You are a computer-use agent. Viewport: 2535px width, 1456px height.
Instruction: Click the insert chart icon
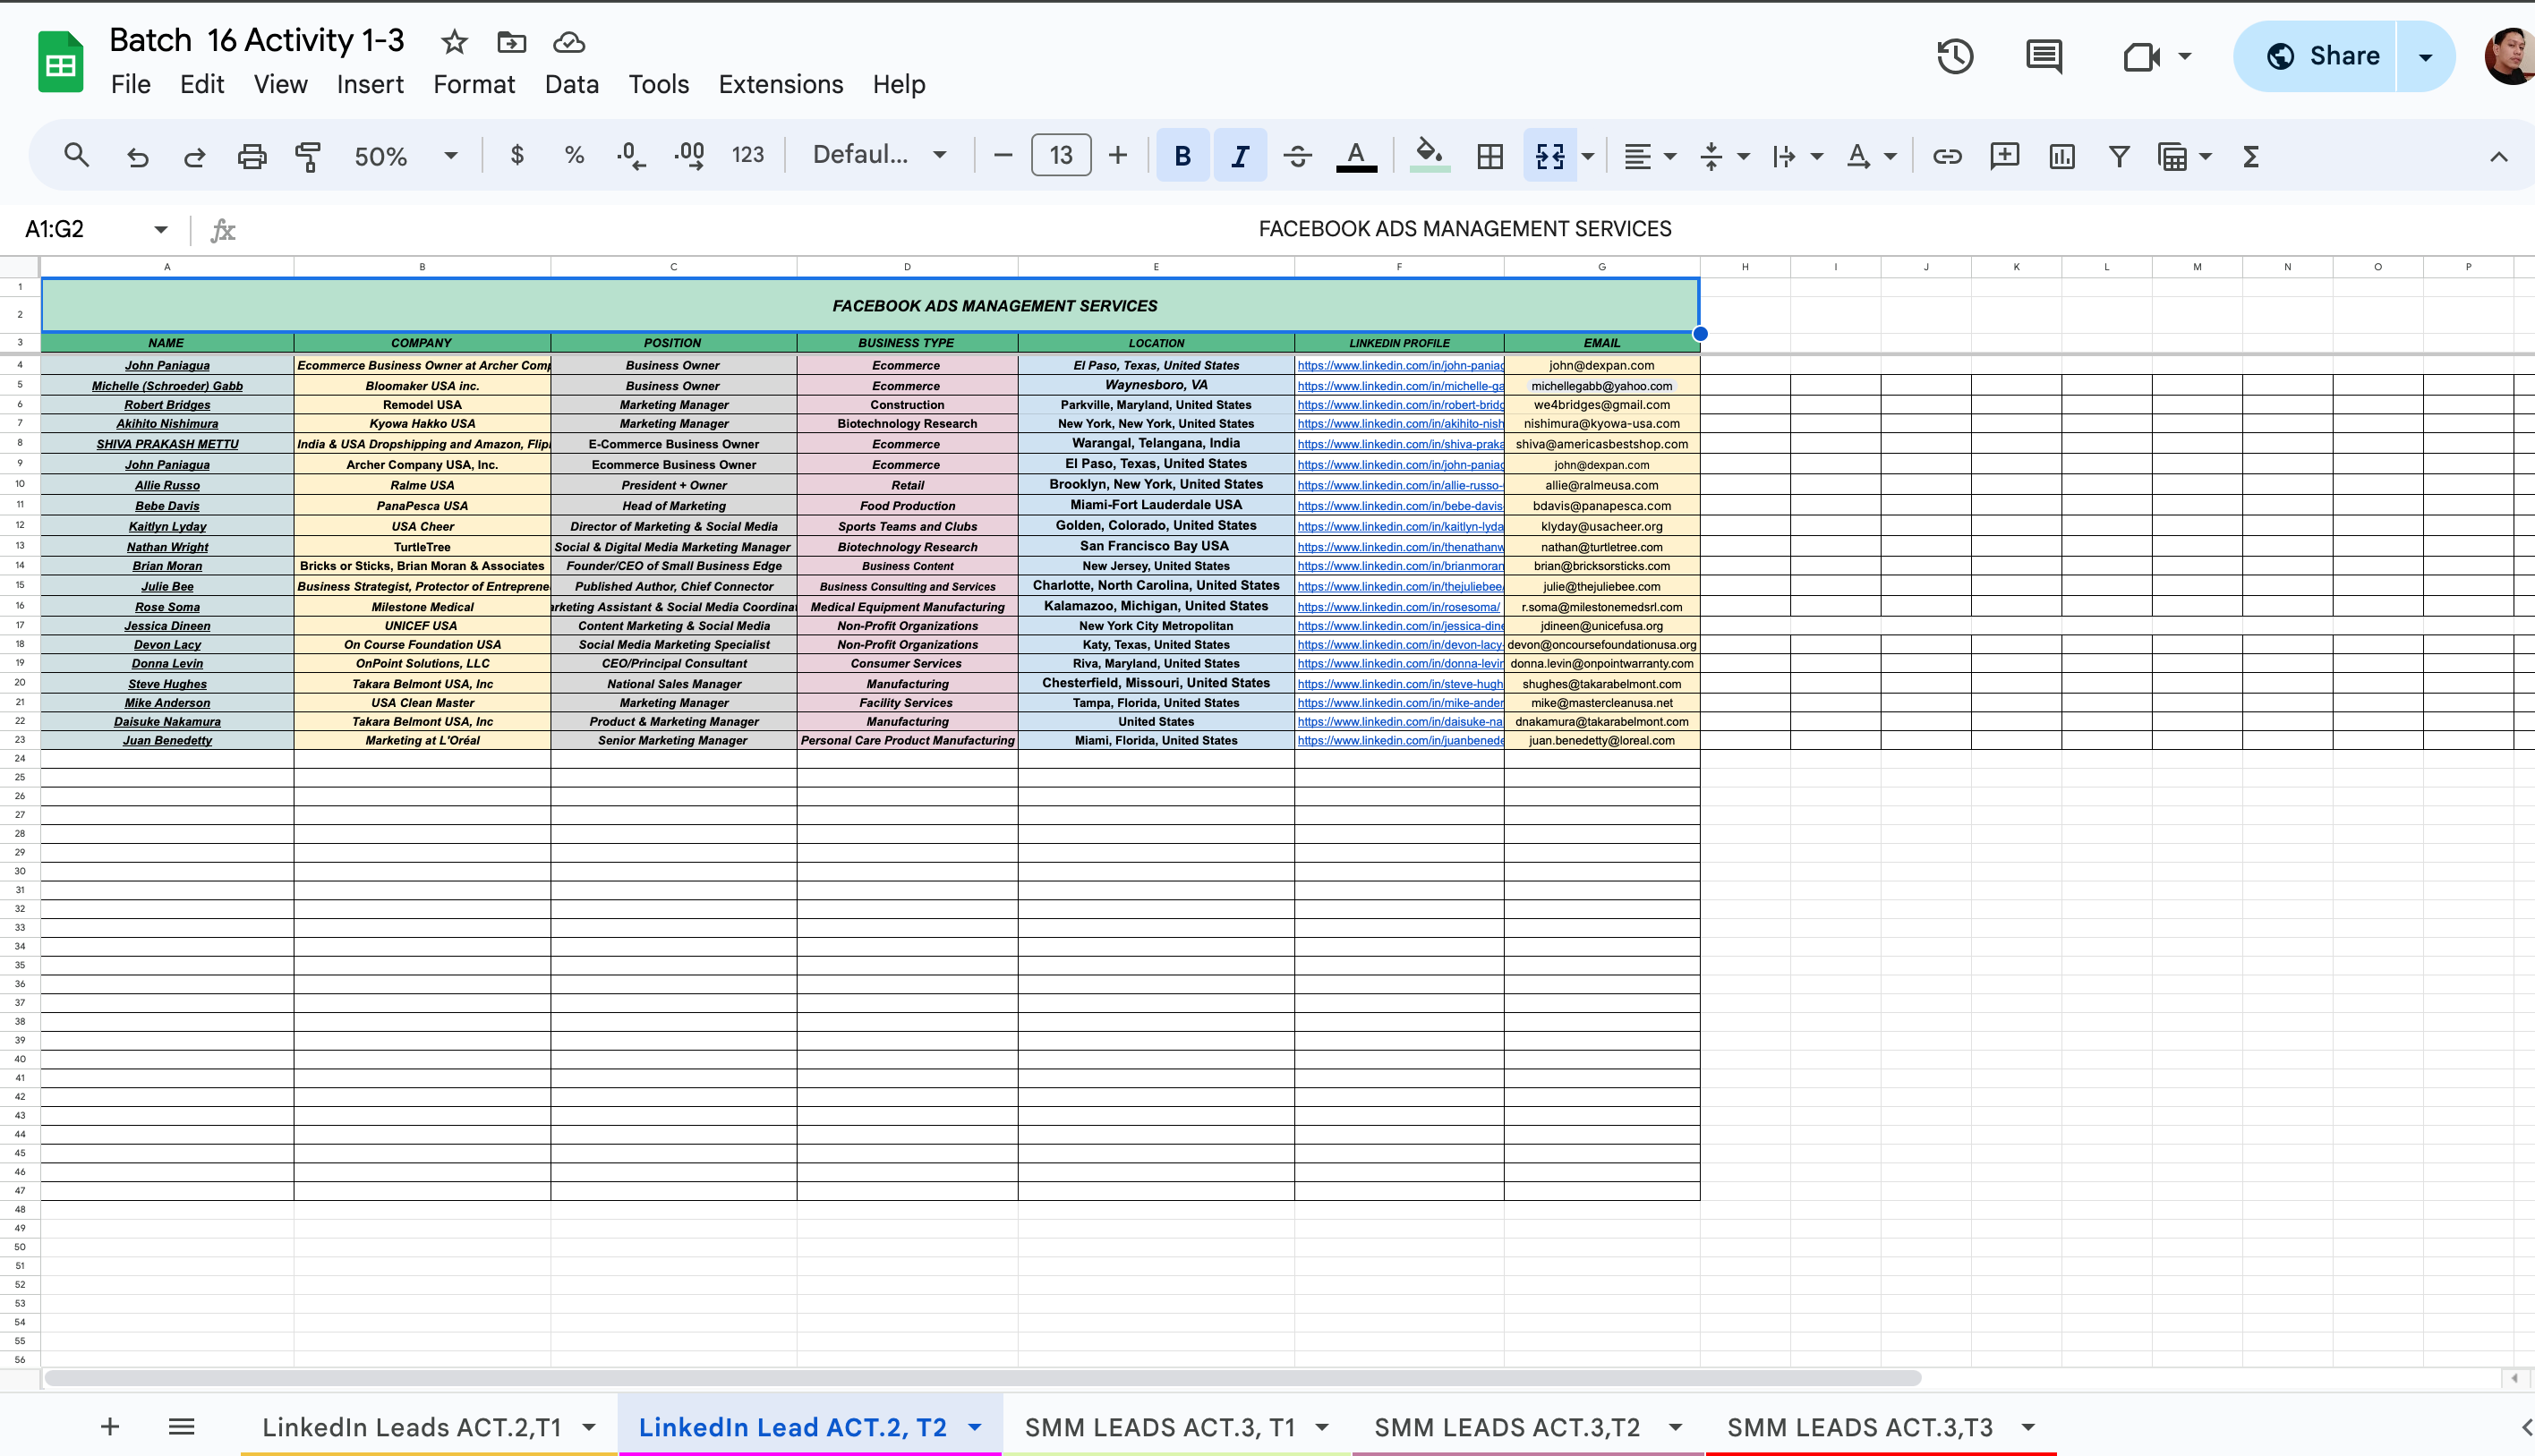point(2061,156)
